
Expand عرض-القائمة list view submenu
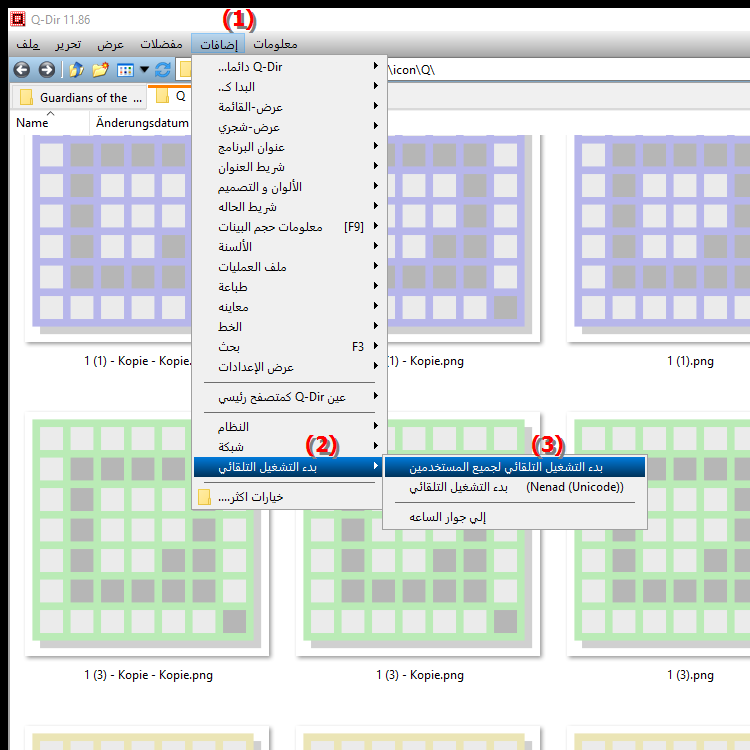point(288,107)
